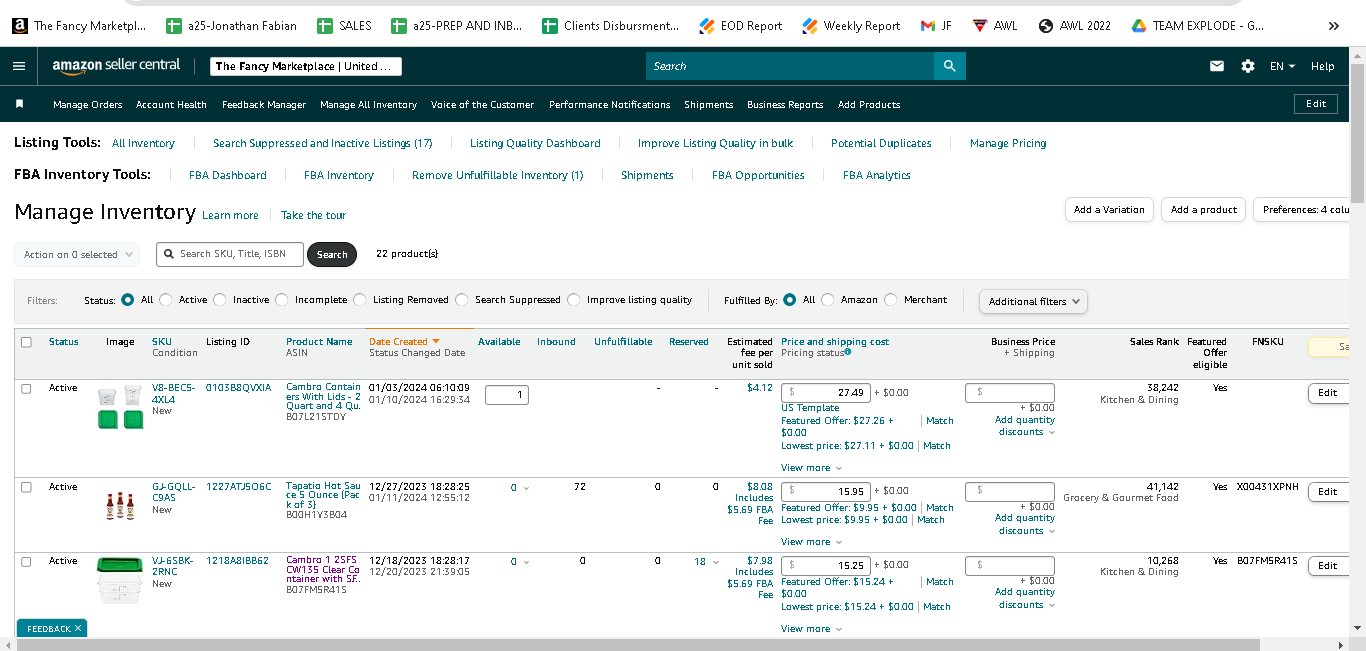Check the GJ-GQLL-C9AS row checkbox
This screenshot has width=1366, height=651.
(26, 487)
